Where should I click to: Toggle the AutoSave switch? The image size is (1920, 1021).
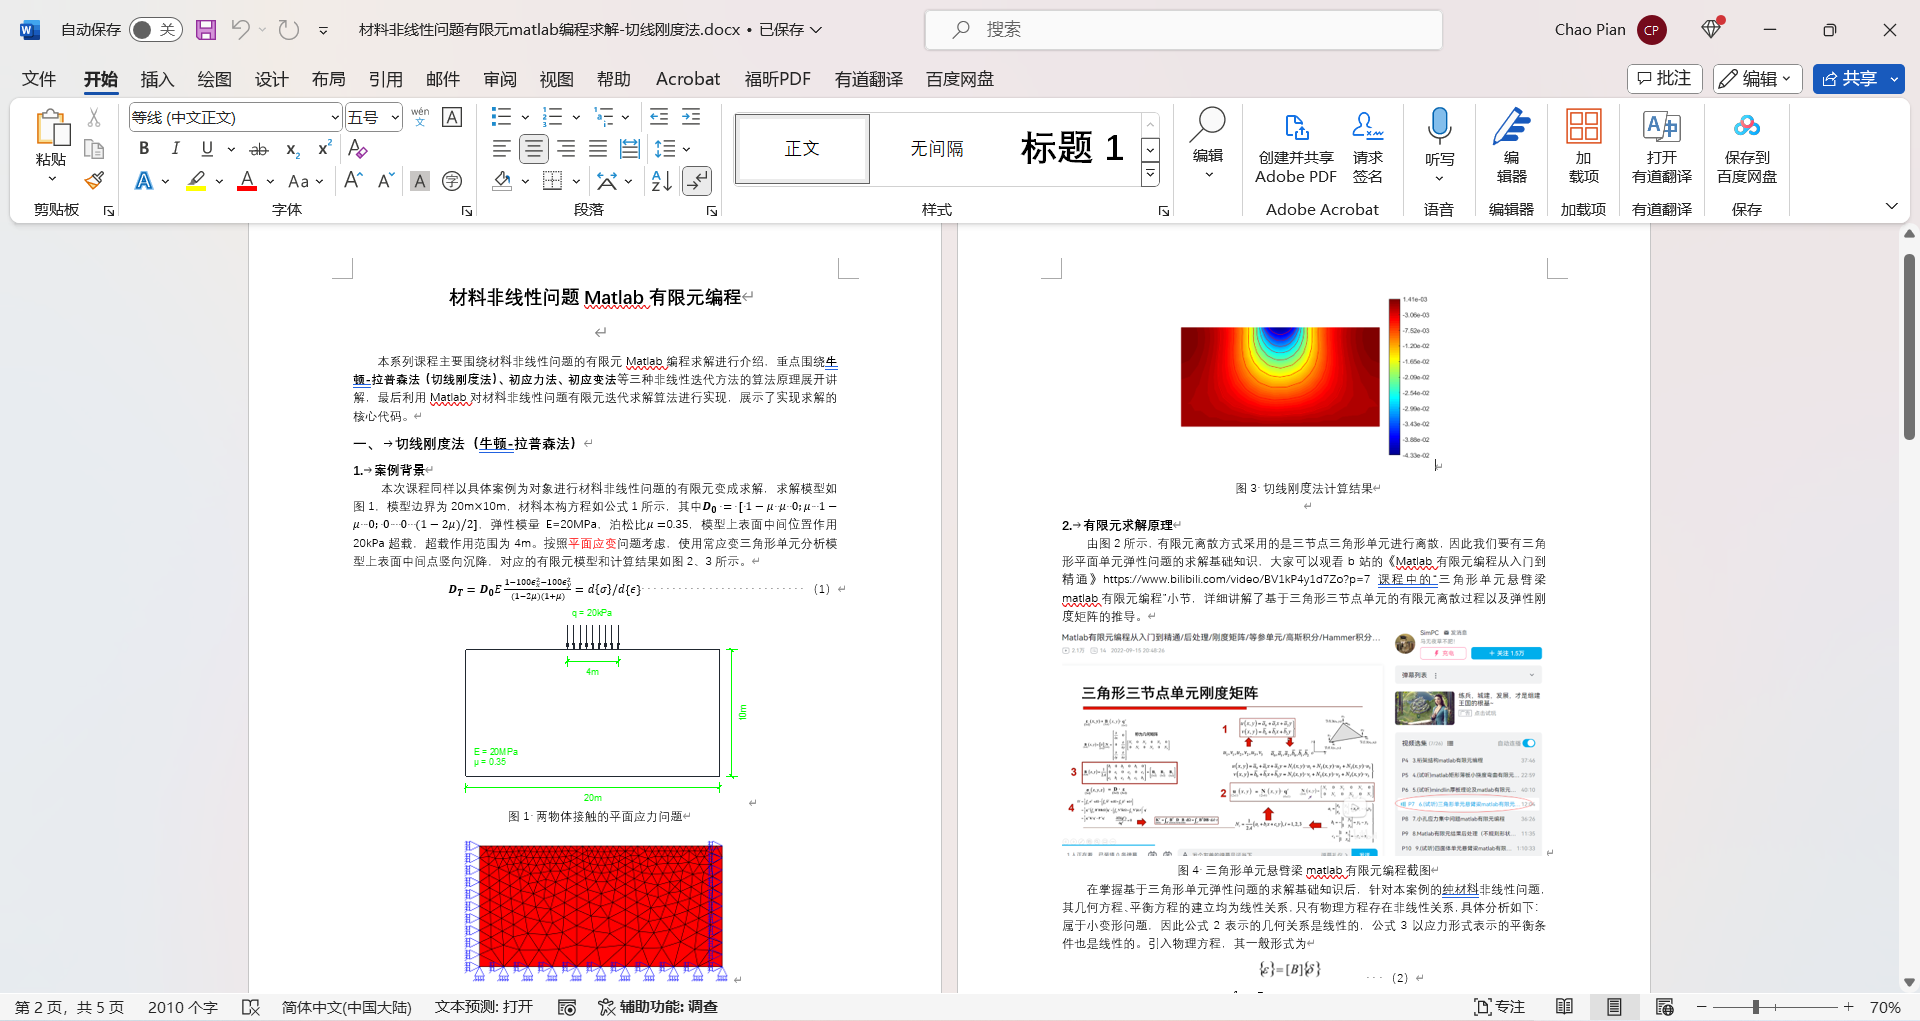click(x=155, y=30)
